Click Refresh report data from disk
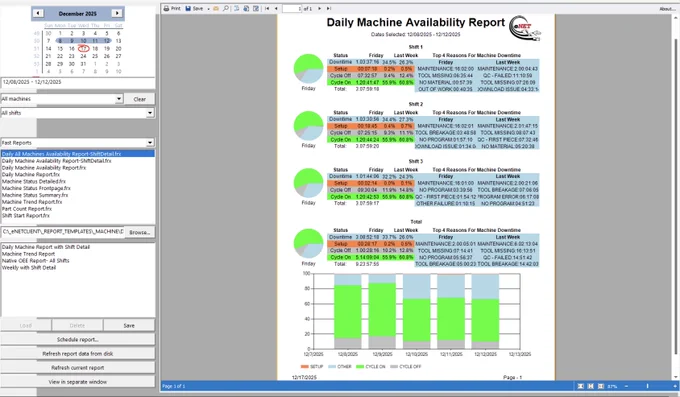The height and width of the screenshot is (397, 680). pyautogui.click(x=78, y=354)
